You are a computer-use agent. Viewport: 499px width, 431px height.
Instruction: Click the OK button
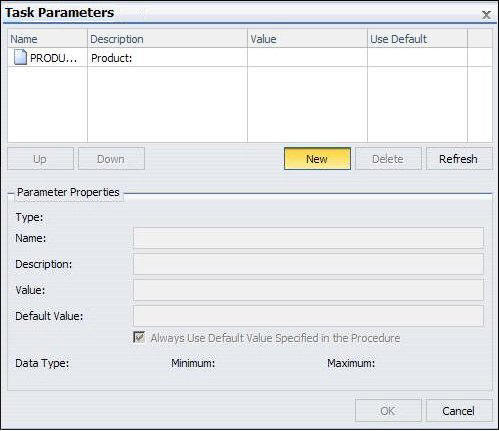[388, 411]
